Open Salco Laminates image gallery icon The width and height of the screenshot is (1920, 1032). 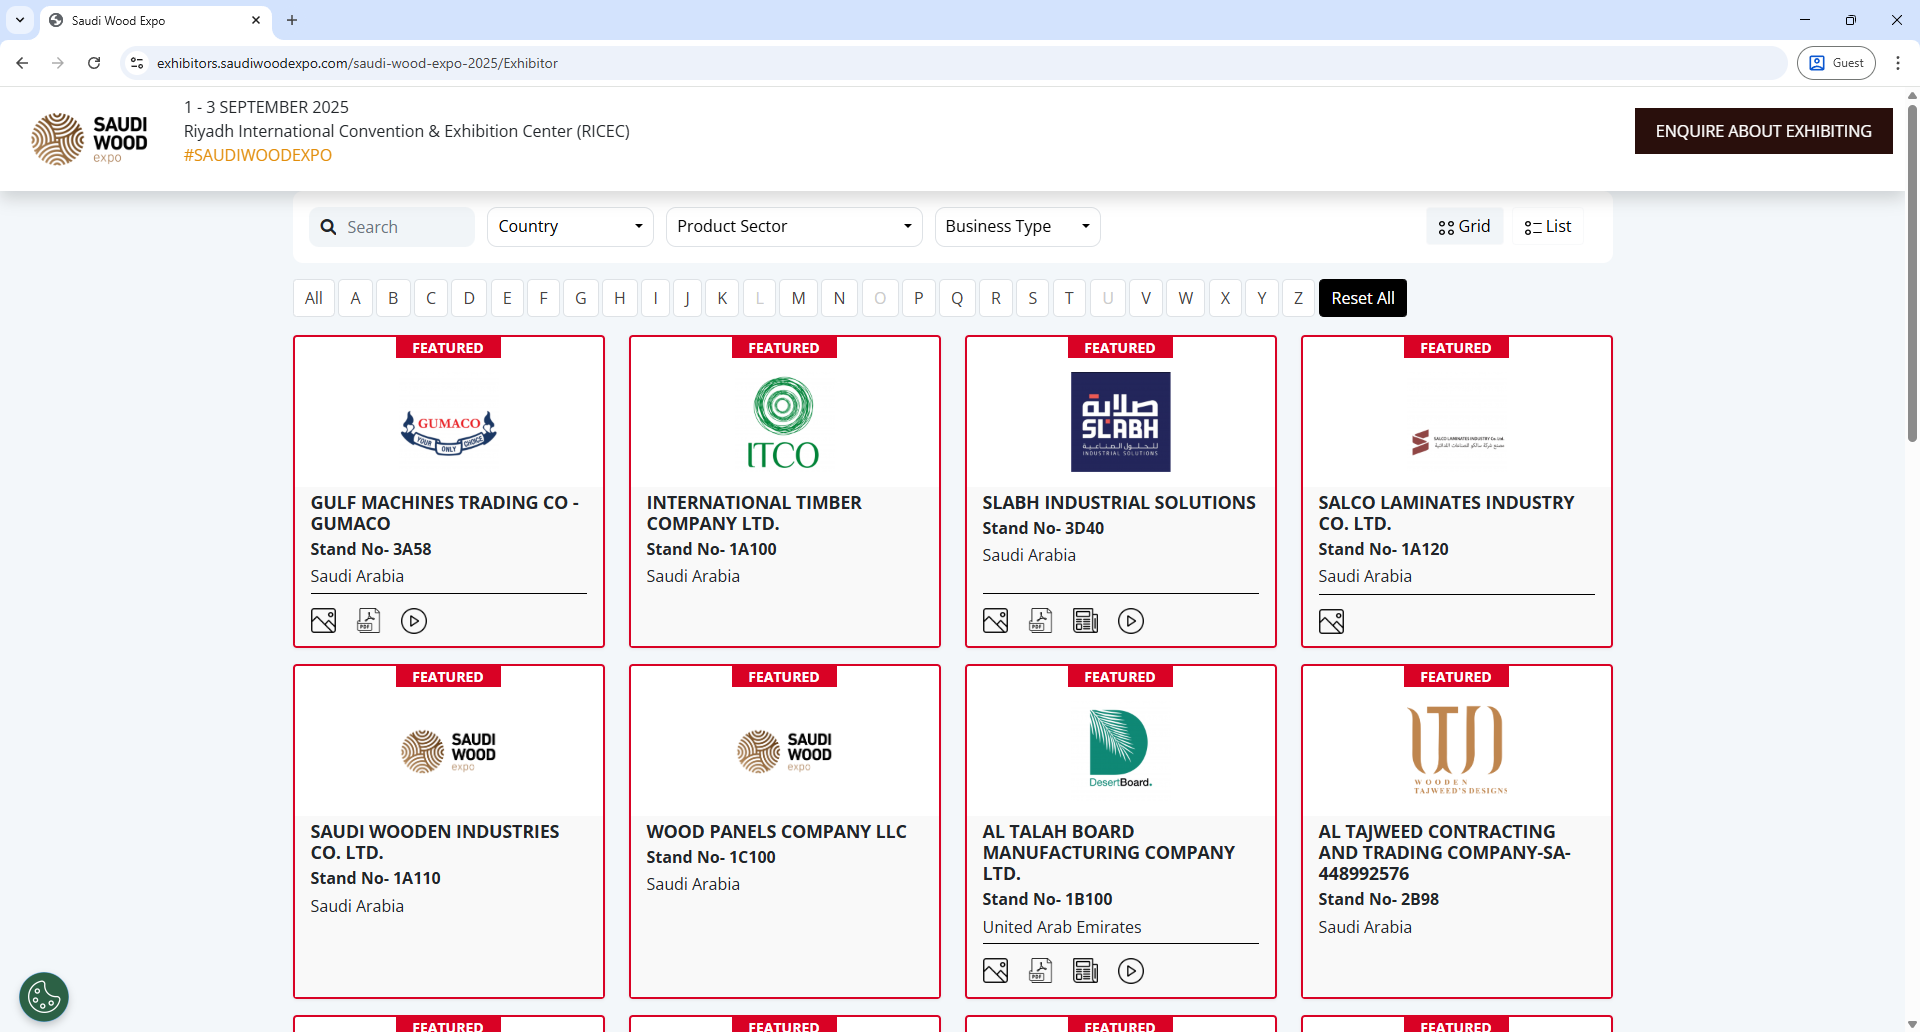click(x=1331, y=620)
